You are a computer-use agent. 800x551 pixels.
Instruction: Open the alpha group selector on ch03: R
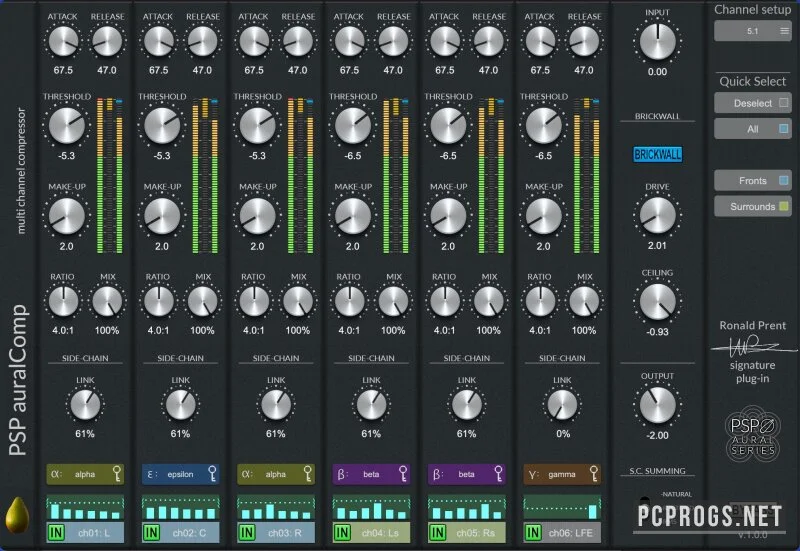pos(276,474)
